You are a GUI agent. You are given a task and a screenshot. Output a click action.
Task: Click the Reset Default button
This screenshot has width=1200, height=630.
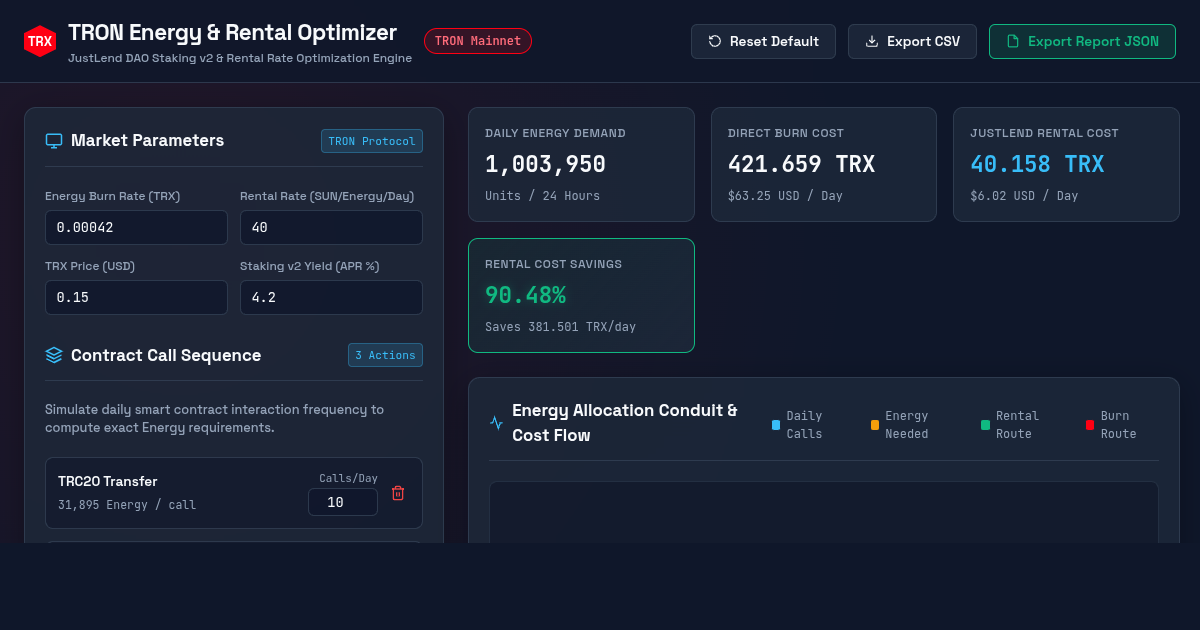[x=763, y=41]
